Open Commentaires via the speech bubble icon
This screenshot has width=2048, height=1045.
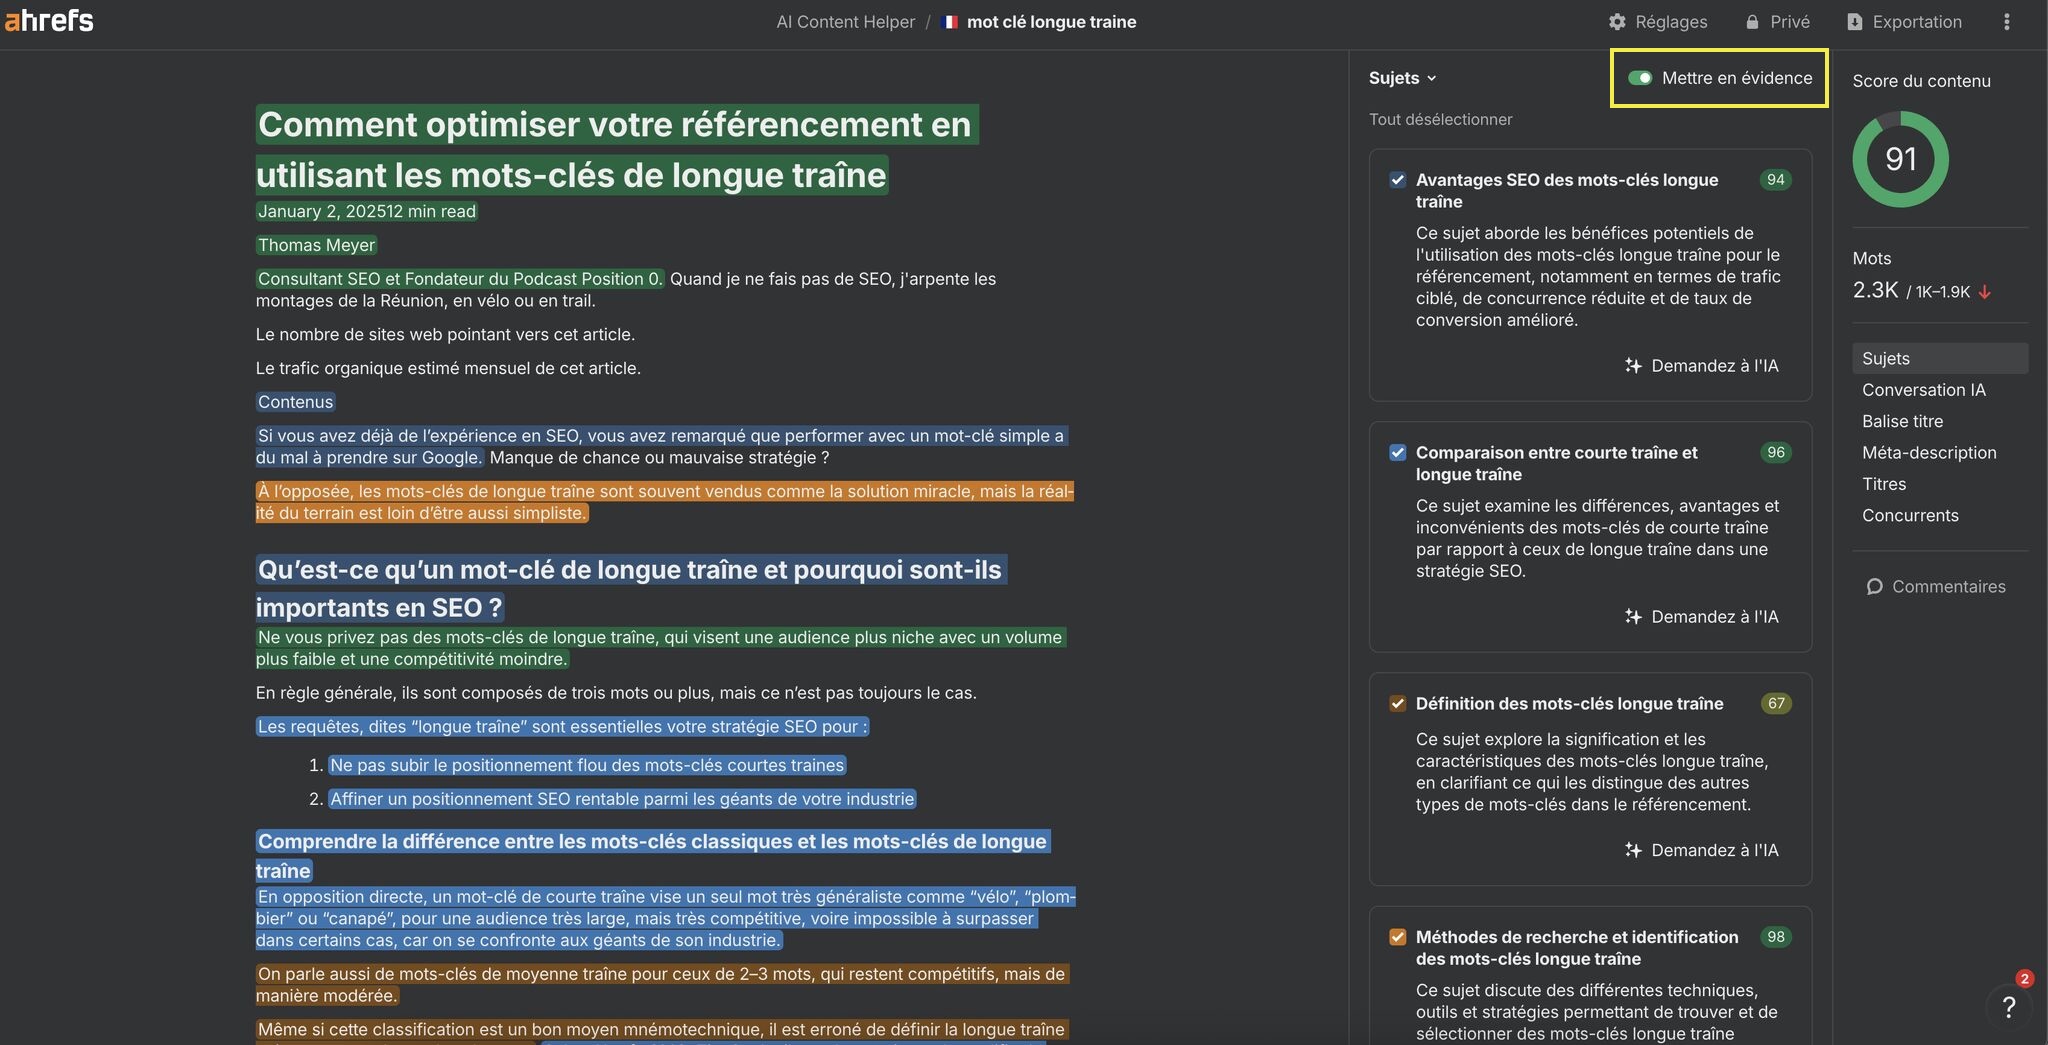click(x=1876, y=586)
